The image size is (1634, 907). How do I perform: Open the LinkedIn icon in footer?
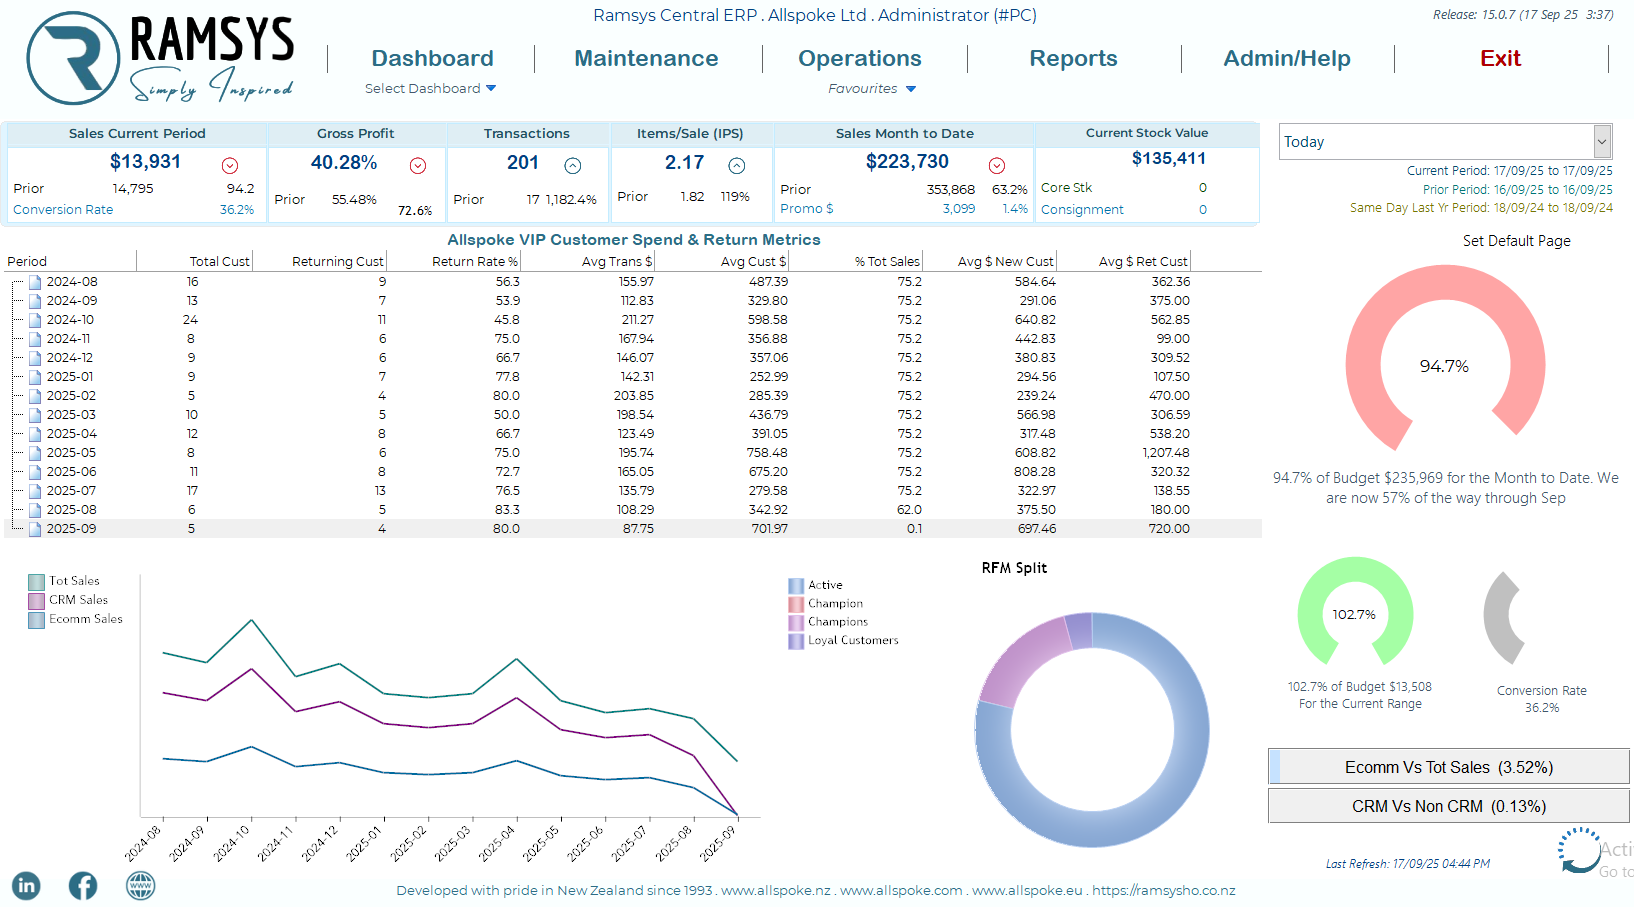pos(26,885)
